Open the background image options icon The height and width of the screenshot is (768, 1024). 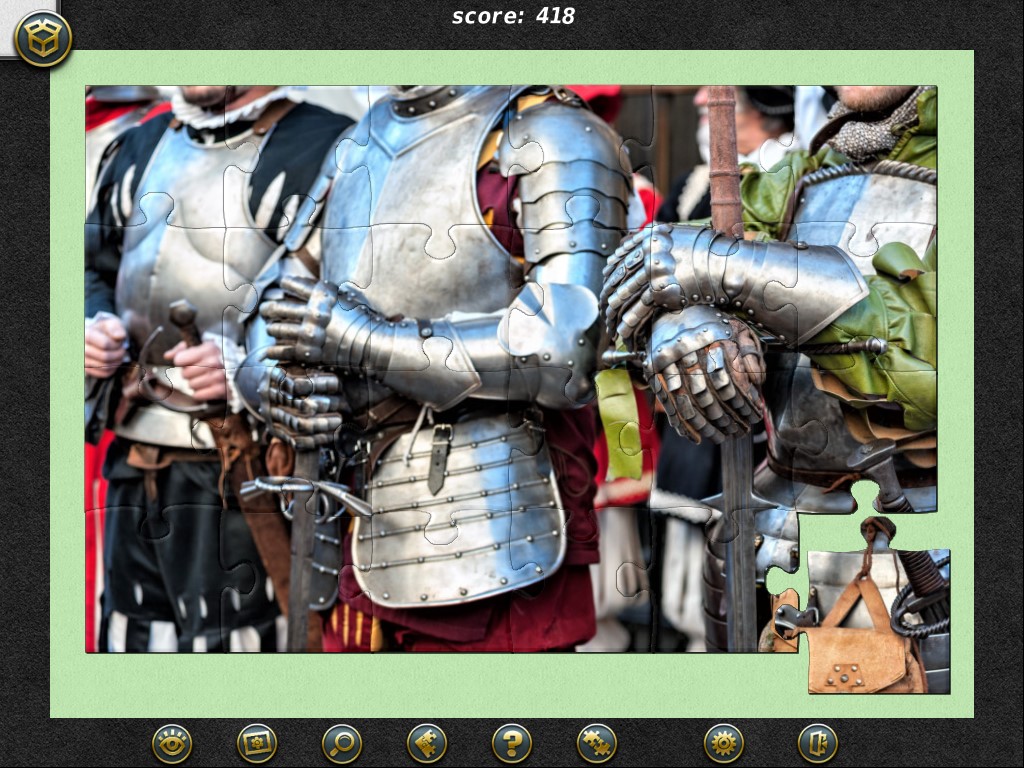(255, 743)
